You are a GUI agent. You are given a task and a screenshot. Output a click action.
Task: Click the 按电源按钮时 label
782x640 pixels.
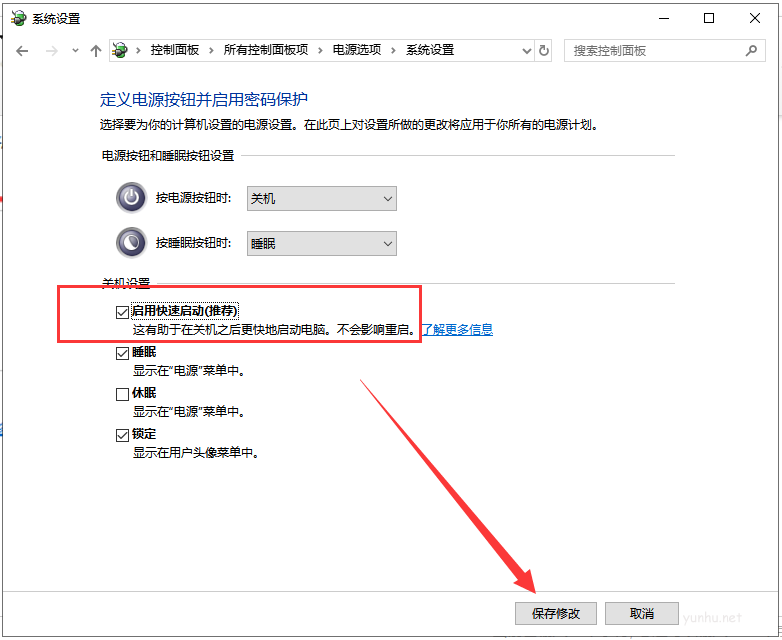194,198
